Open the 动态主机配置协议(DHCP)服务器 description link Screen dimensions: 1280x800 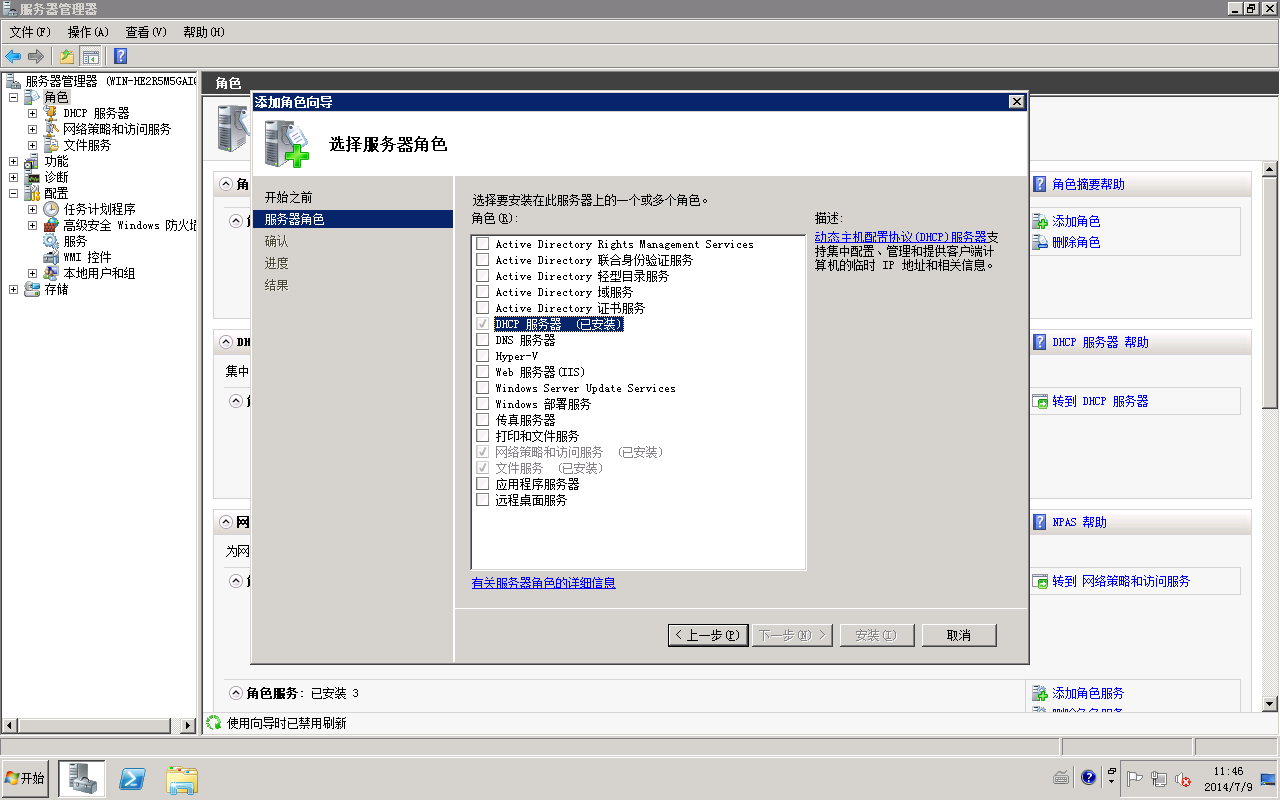(901, 237)
